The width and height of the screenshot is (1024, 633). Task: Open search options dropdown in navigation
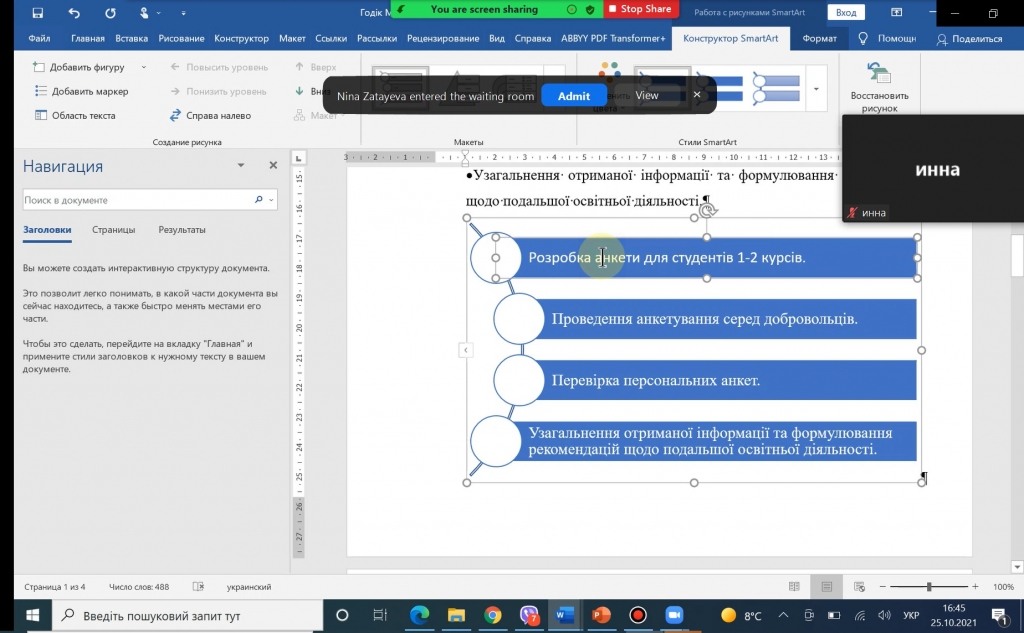point(271,200)
